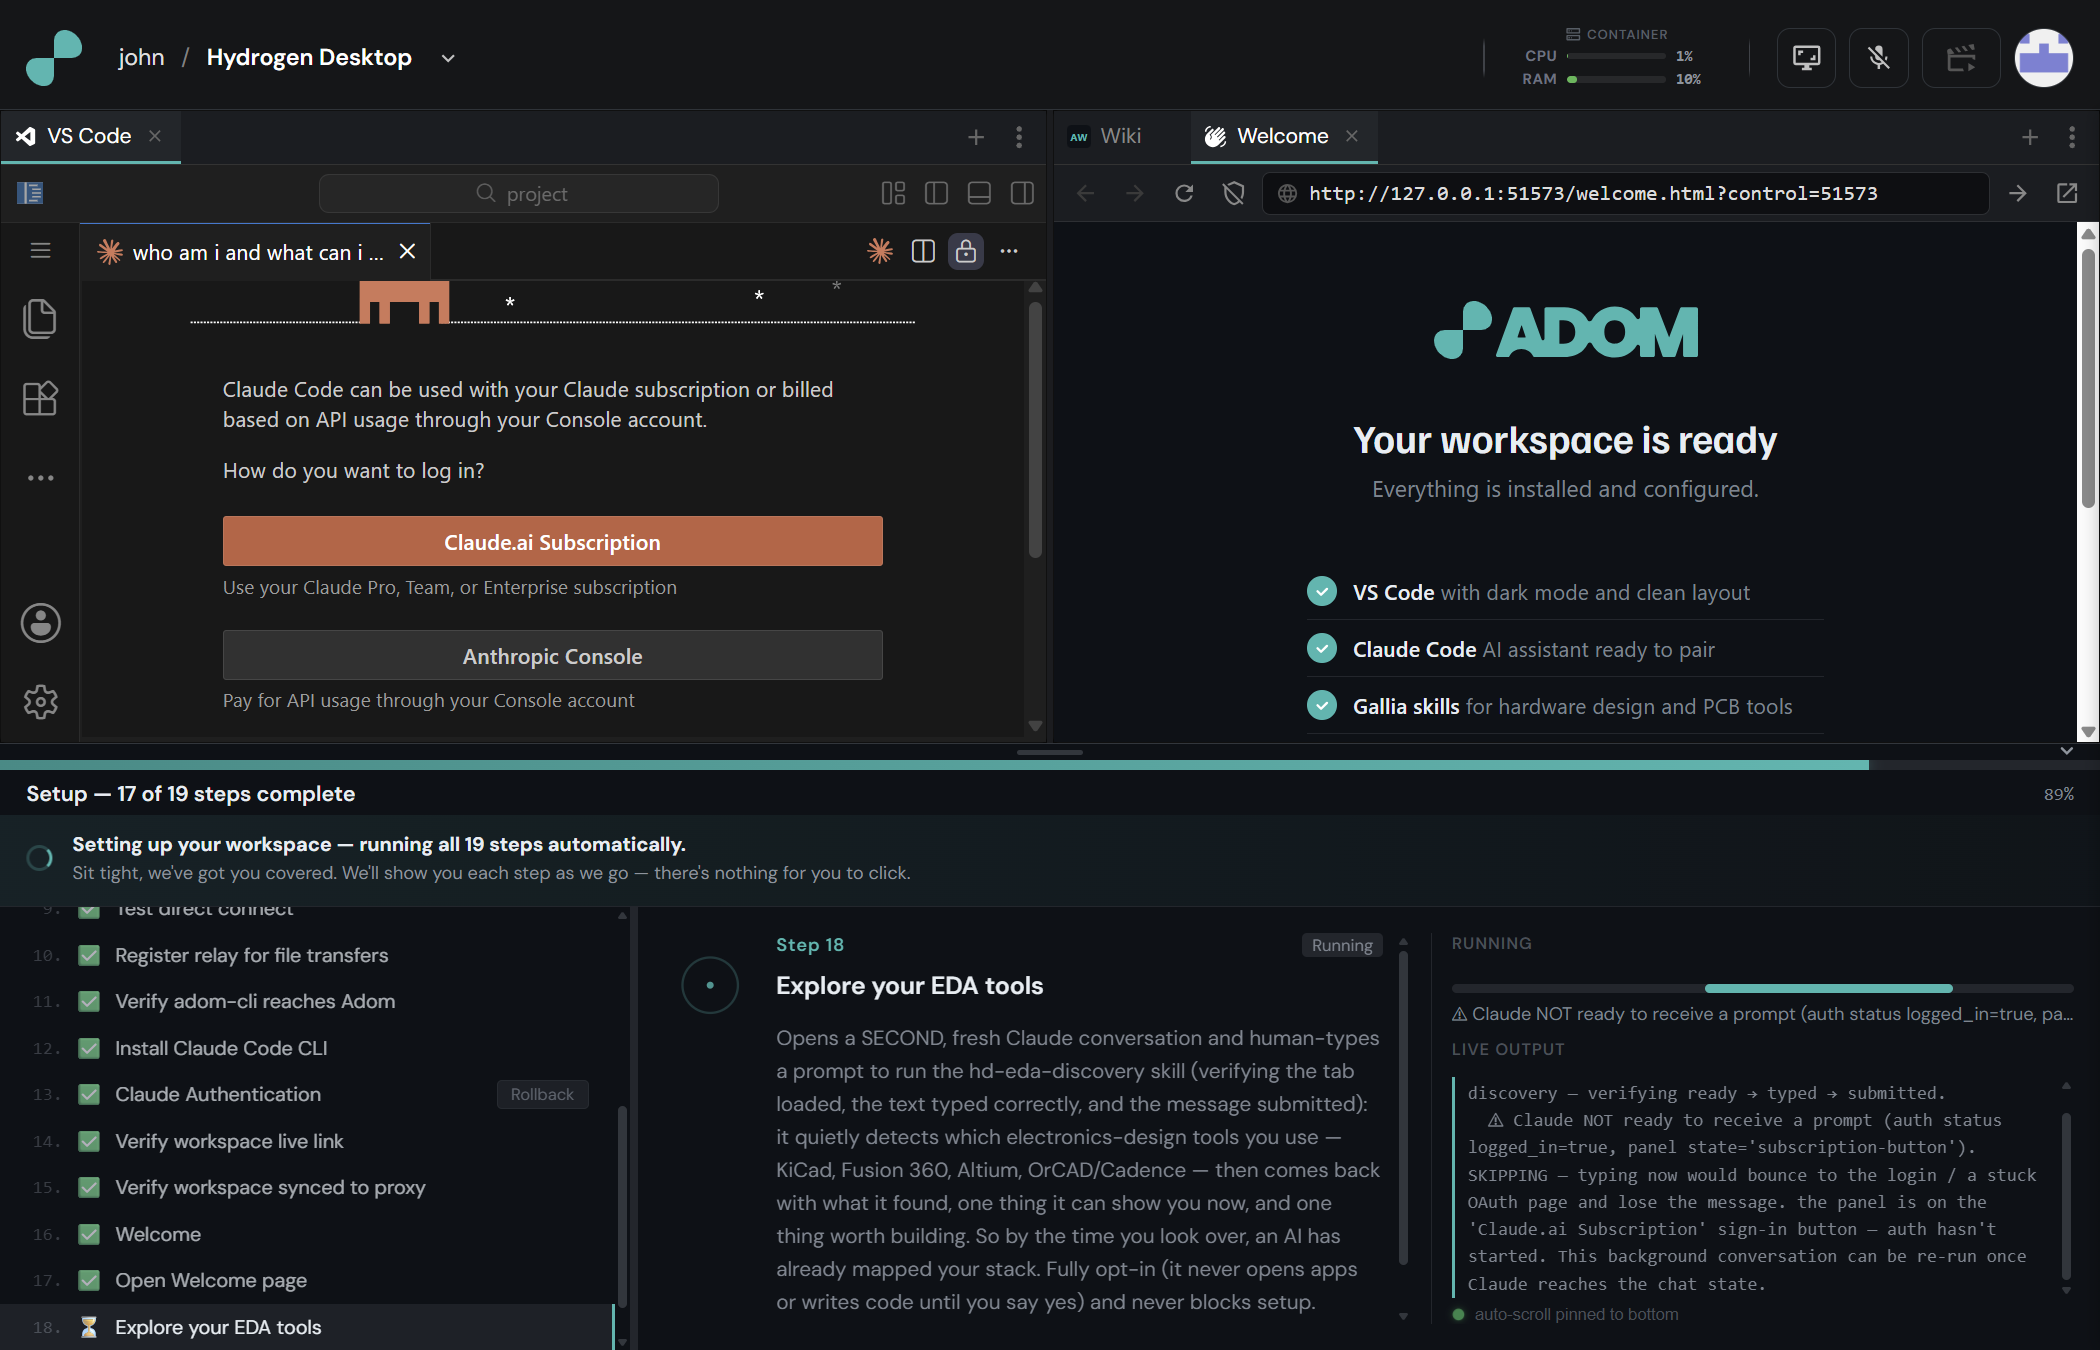Image resolution: width=2100 pixels, height=1350 pixels.
Task: Click the Claude panel vertical scrollbar
Action: tap(1035, 430)
